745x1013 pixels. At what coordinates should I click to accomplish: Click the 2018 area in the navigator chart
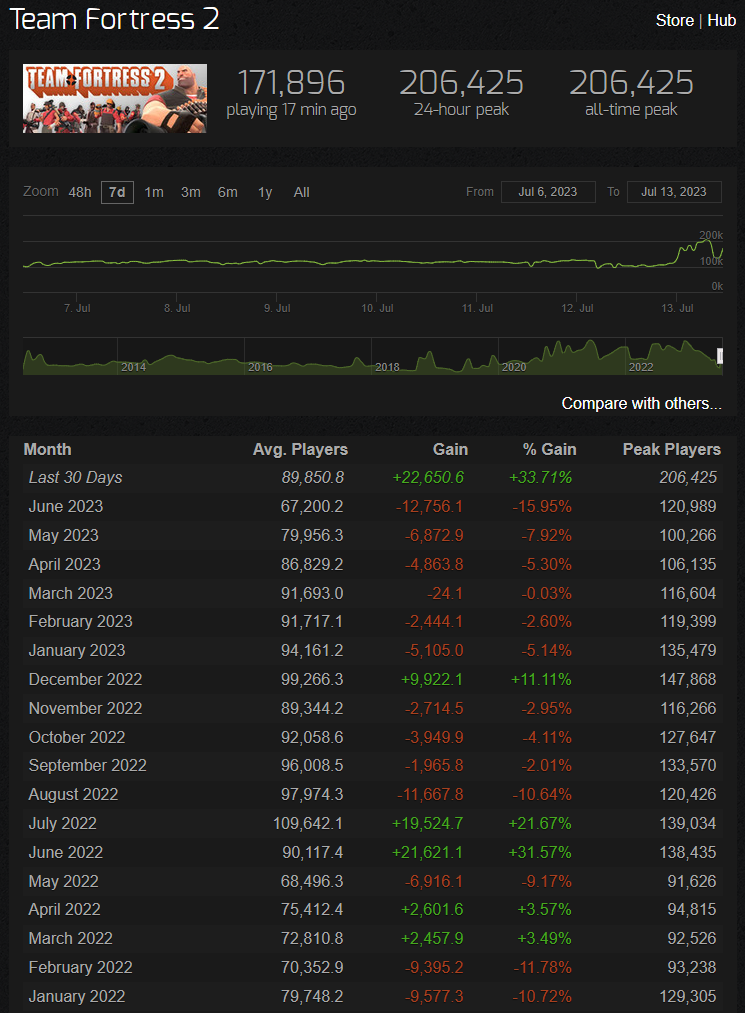(x=387, y=367)
